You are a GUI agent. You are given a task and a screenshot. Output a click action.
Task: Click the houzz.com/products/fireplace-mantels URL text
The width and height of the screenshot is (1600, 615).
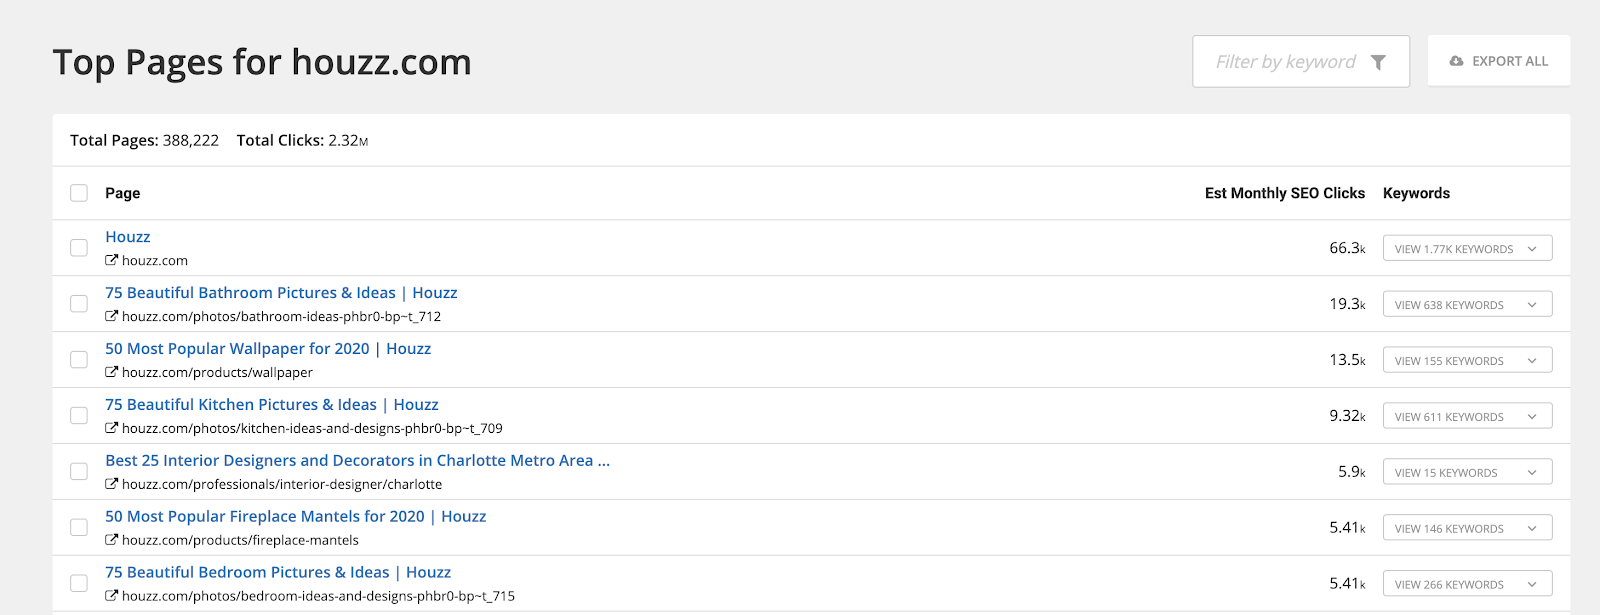240,540
